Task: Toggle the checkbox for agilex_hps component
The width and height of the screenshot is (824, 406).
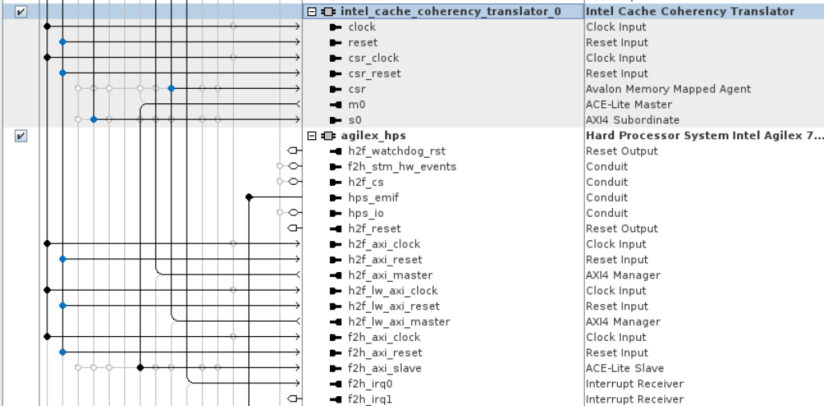Action: coord(21,136)
